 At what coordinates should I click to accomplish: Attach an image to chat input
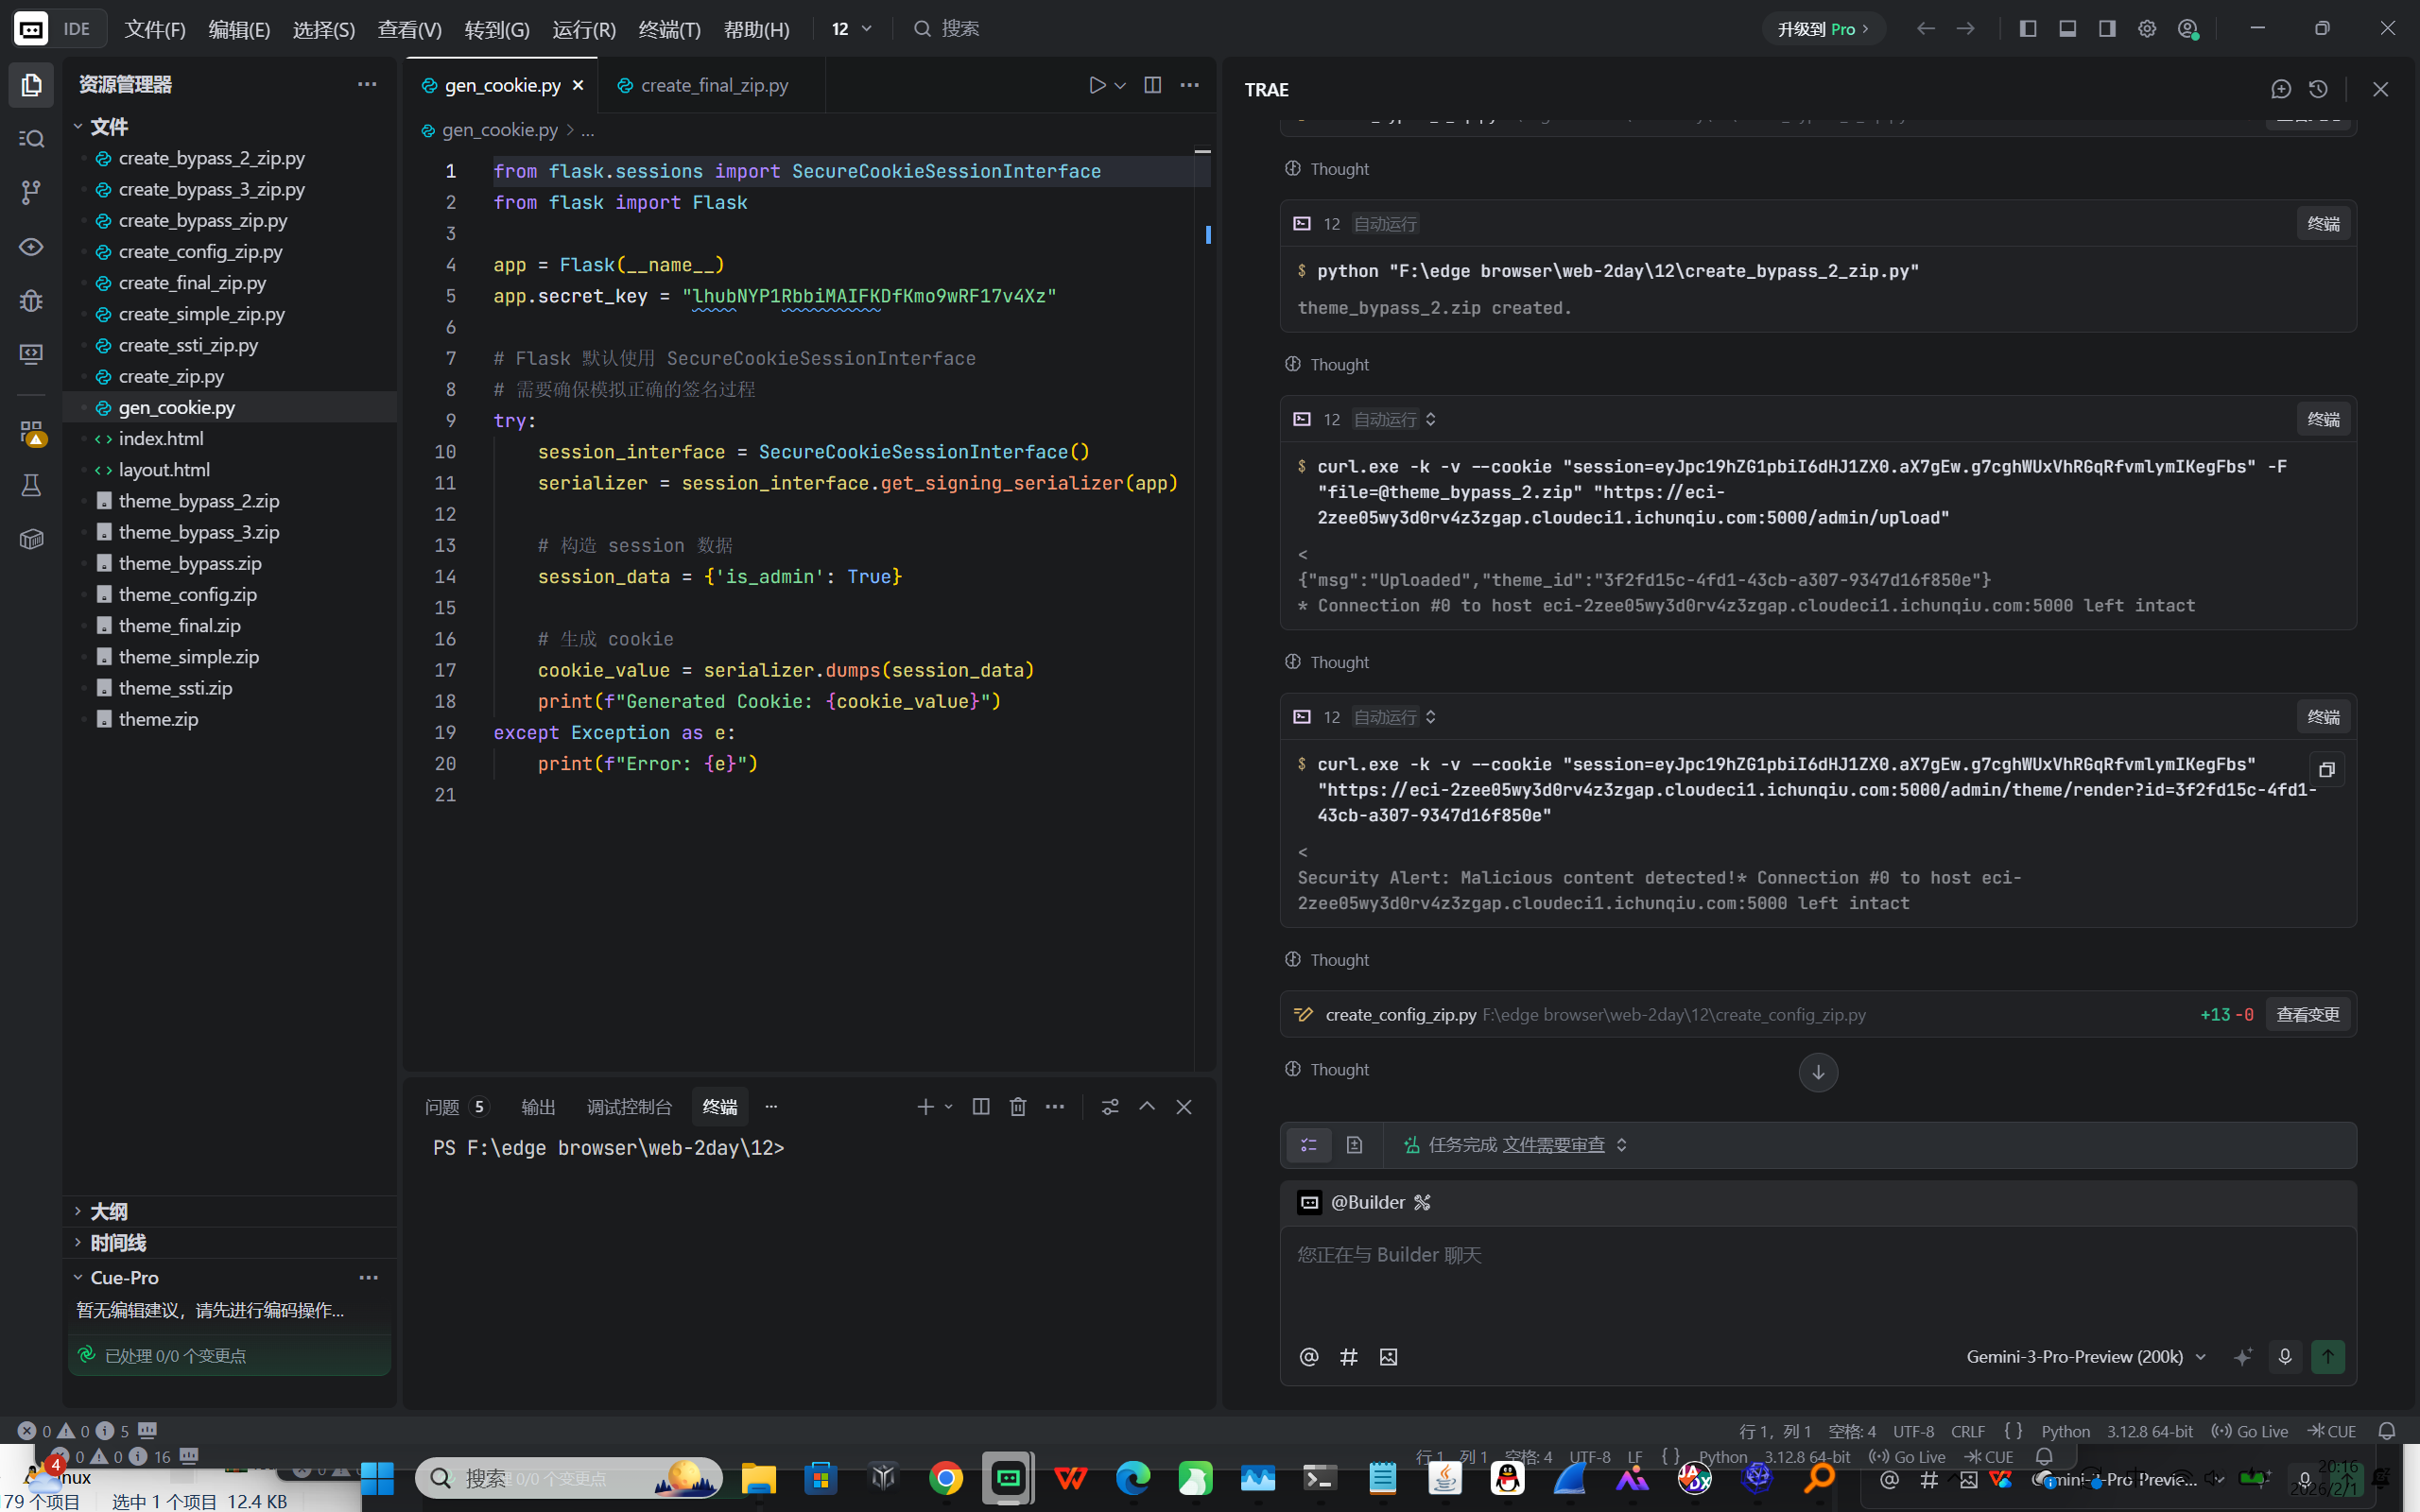pos(1388,1357)
